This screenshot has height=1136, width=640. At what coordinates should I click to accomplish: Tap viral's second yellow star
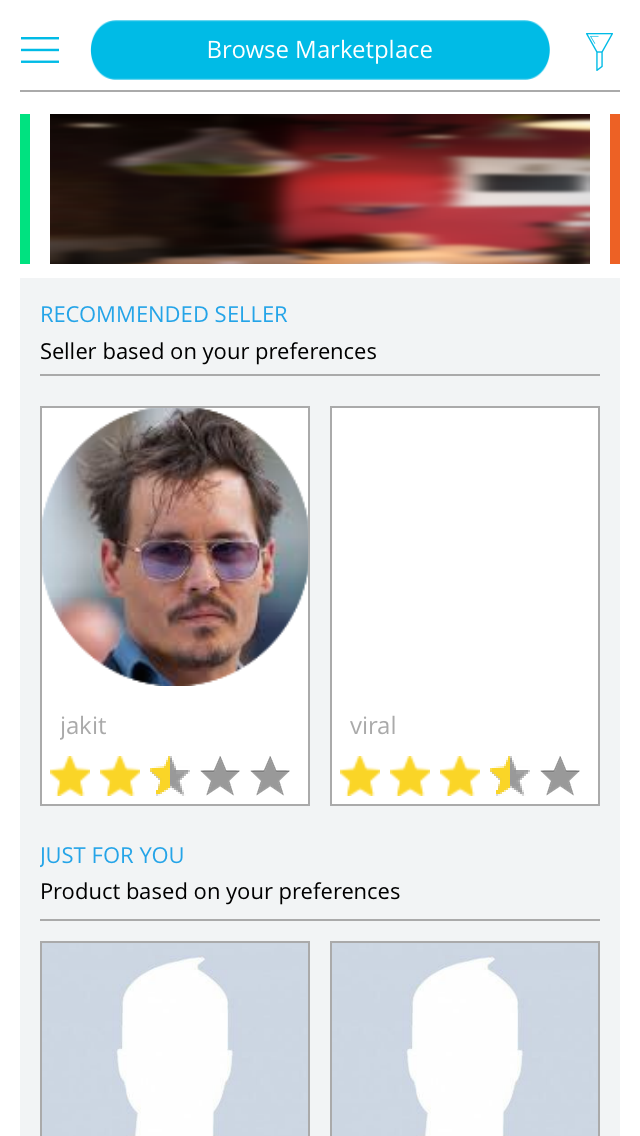coord(410,776)
